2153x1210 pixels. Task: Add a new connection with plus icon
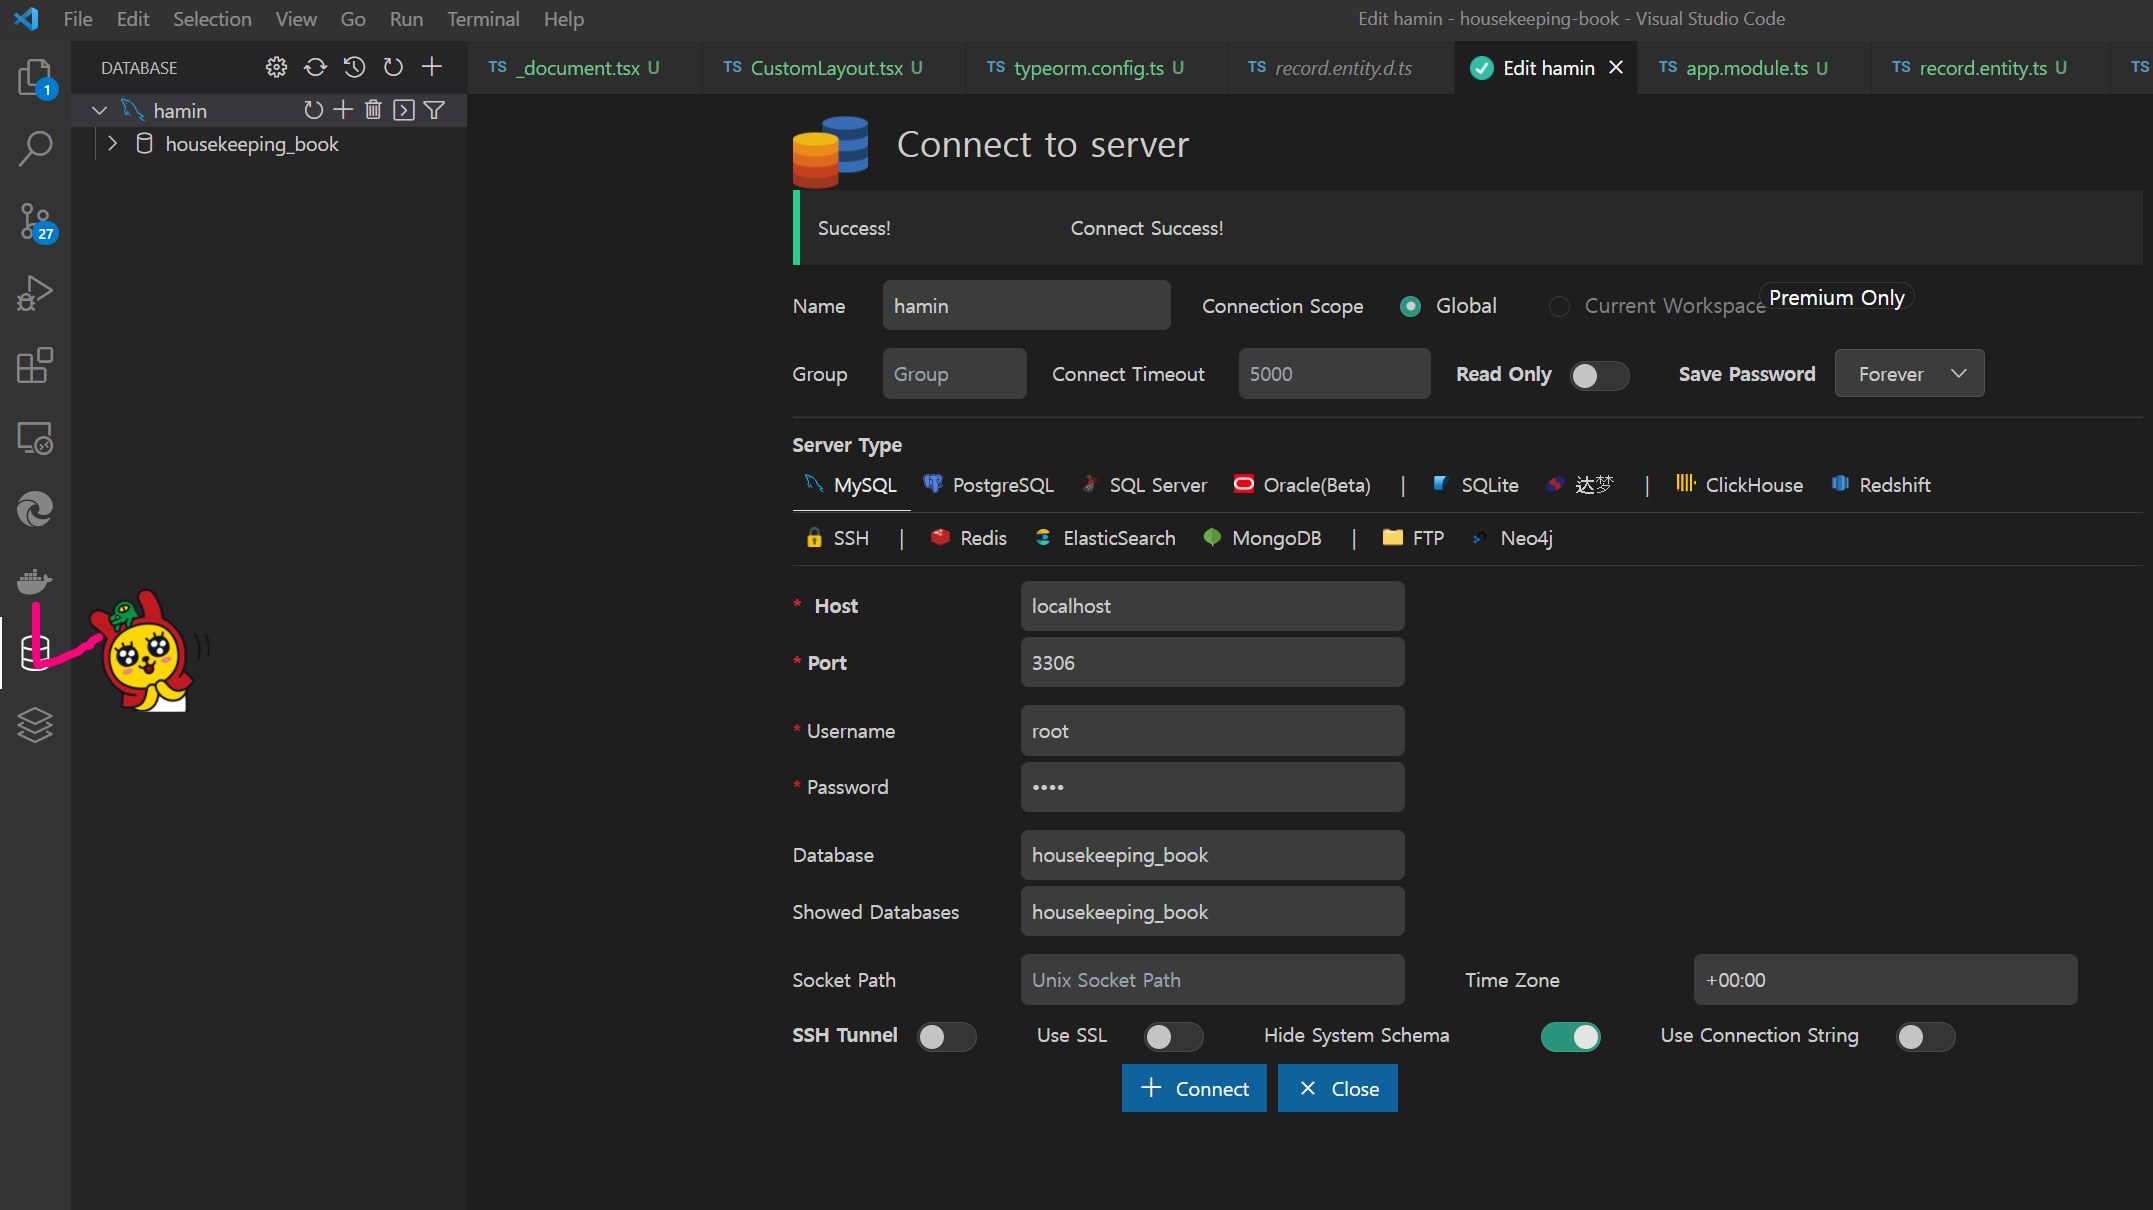(x=432, y=67)
